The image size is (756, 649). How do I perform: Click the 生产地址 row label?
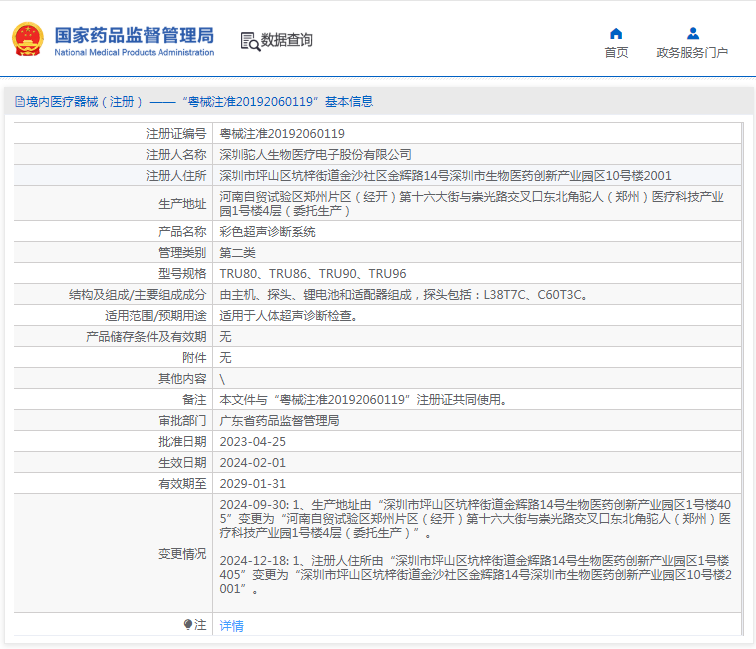(182, 204)
